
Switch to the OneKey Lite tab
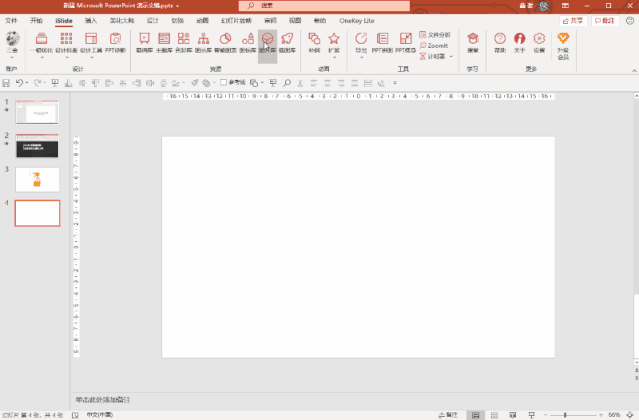[x=357, y=20]
